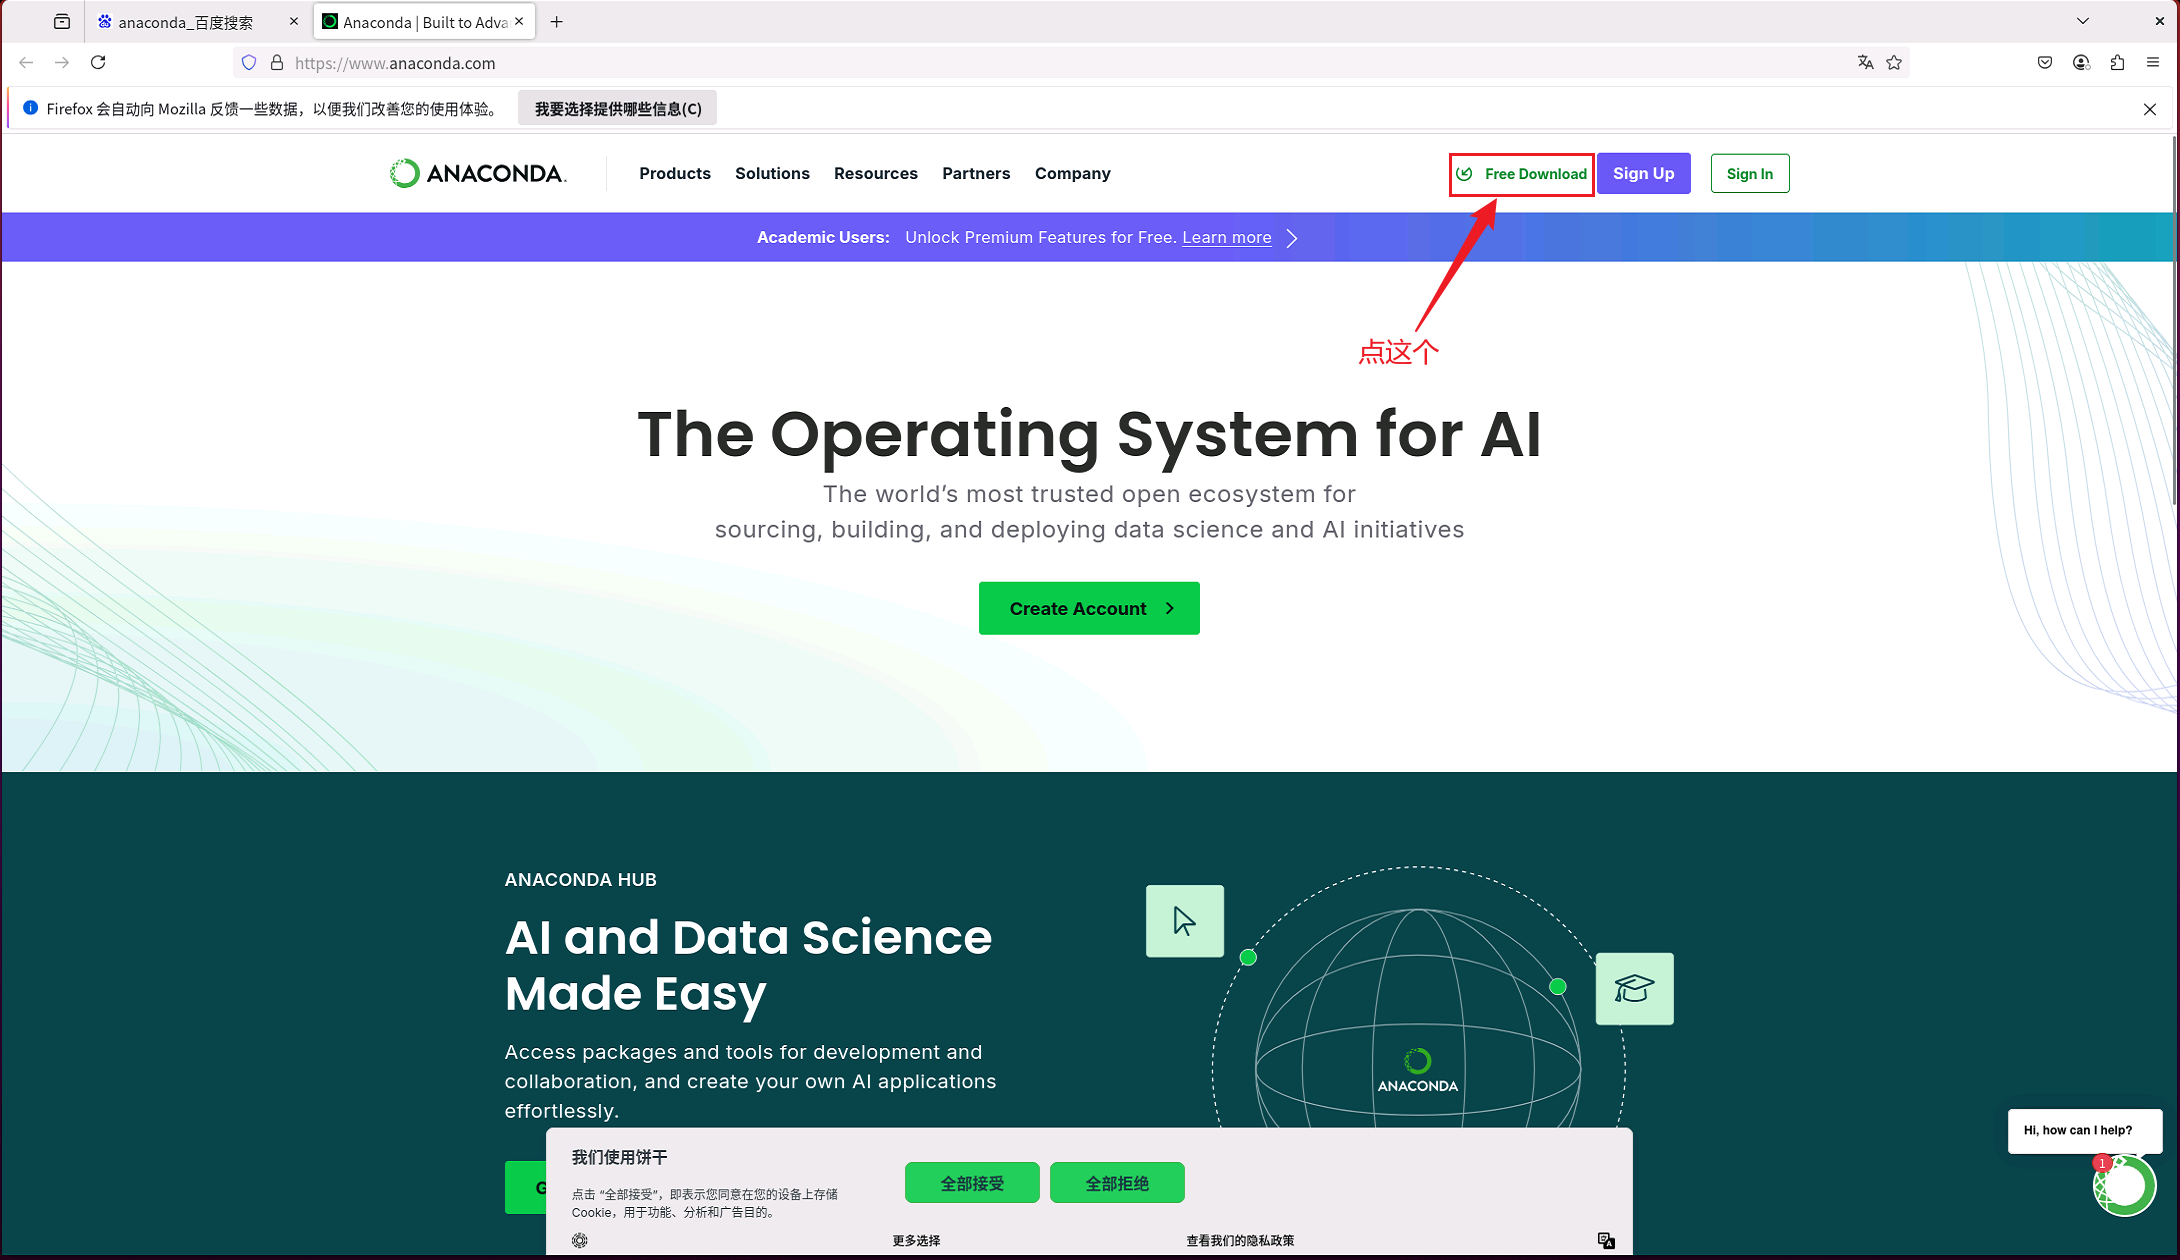Open the Solutions navigation menu
2180x1260 pixels.
coord(772,174)
